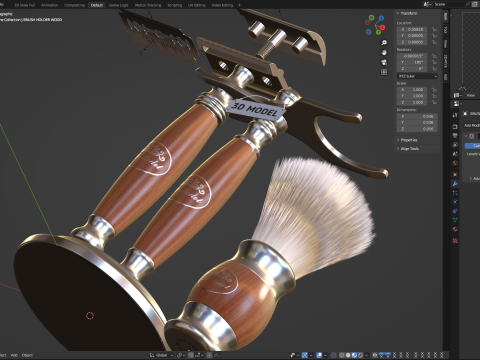The image size is (480, 360).
Task: Open the View Layer properties tab icon
Action: point(455,145)
